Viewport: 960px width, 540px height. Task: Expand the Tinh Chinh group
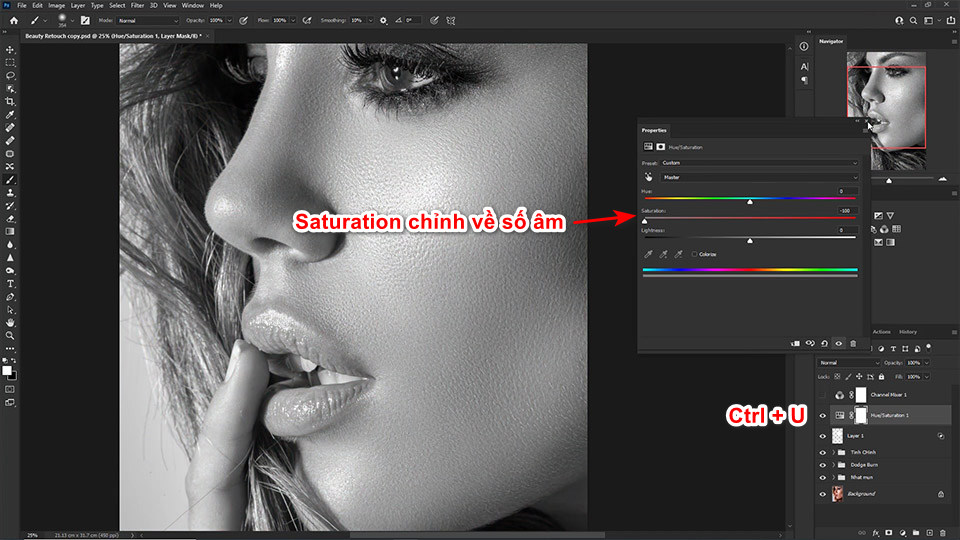(x=833, y=452)
